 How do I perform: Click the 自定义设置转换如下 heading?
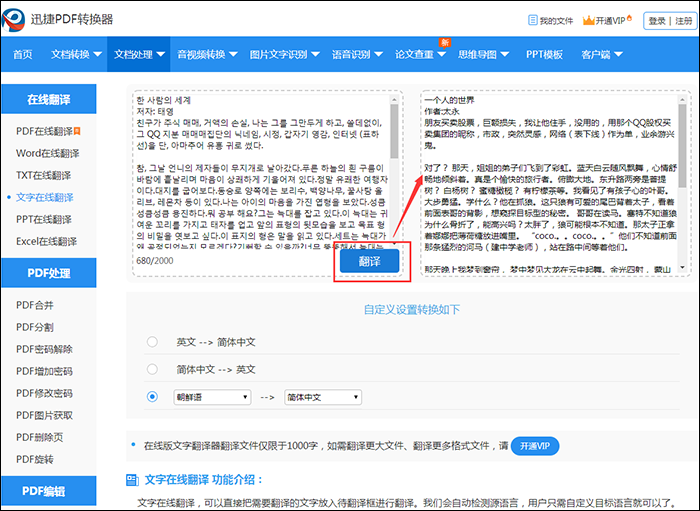tap(412, 309)
